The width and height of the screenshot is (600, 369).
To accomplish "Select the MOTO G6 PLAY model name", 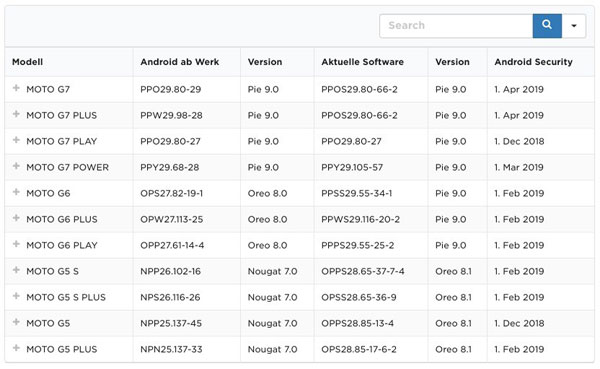I will [62, 245].
